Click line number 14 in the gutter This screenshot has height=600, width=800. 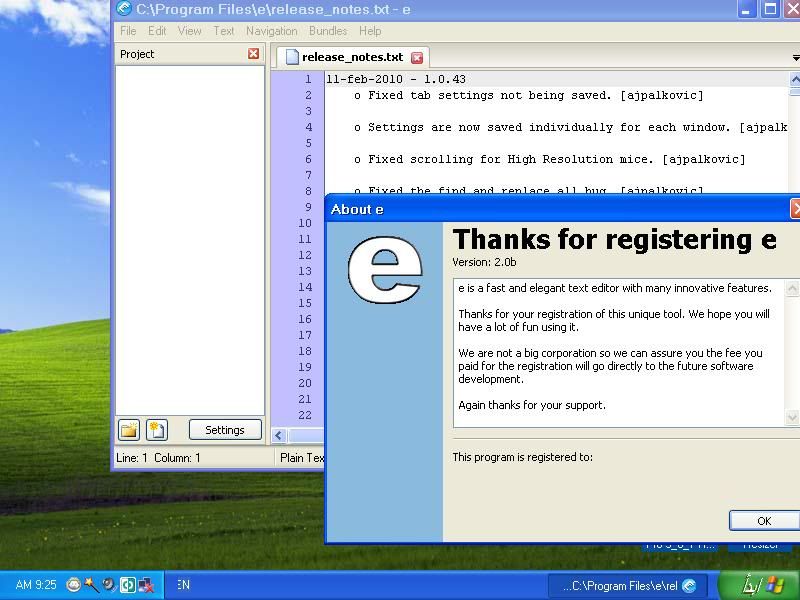coord(305,287)
